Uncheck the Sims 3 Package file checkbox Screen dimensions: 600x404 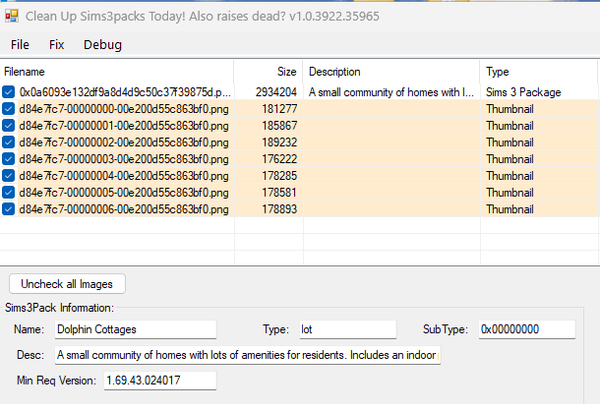pyautogui.click(x=9, y=92)
